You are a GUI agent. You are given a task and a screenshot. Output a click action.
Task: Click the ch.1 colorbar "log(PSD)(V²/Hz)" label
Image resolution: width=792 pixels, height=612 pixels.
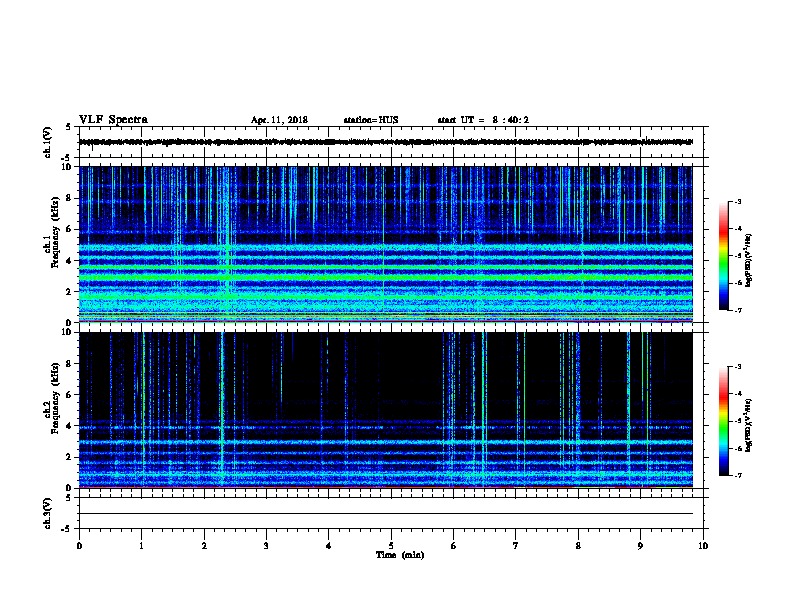coord(748,260)
